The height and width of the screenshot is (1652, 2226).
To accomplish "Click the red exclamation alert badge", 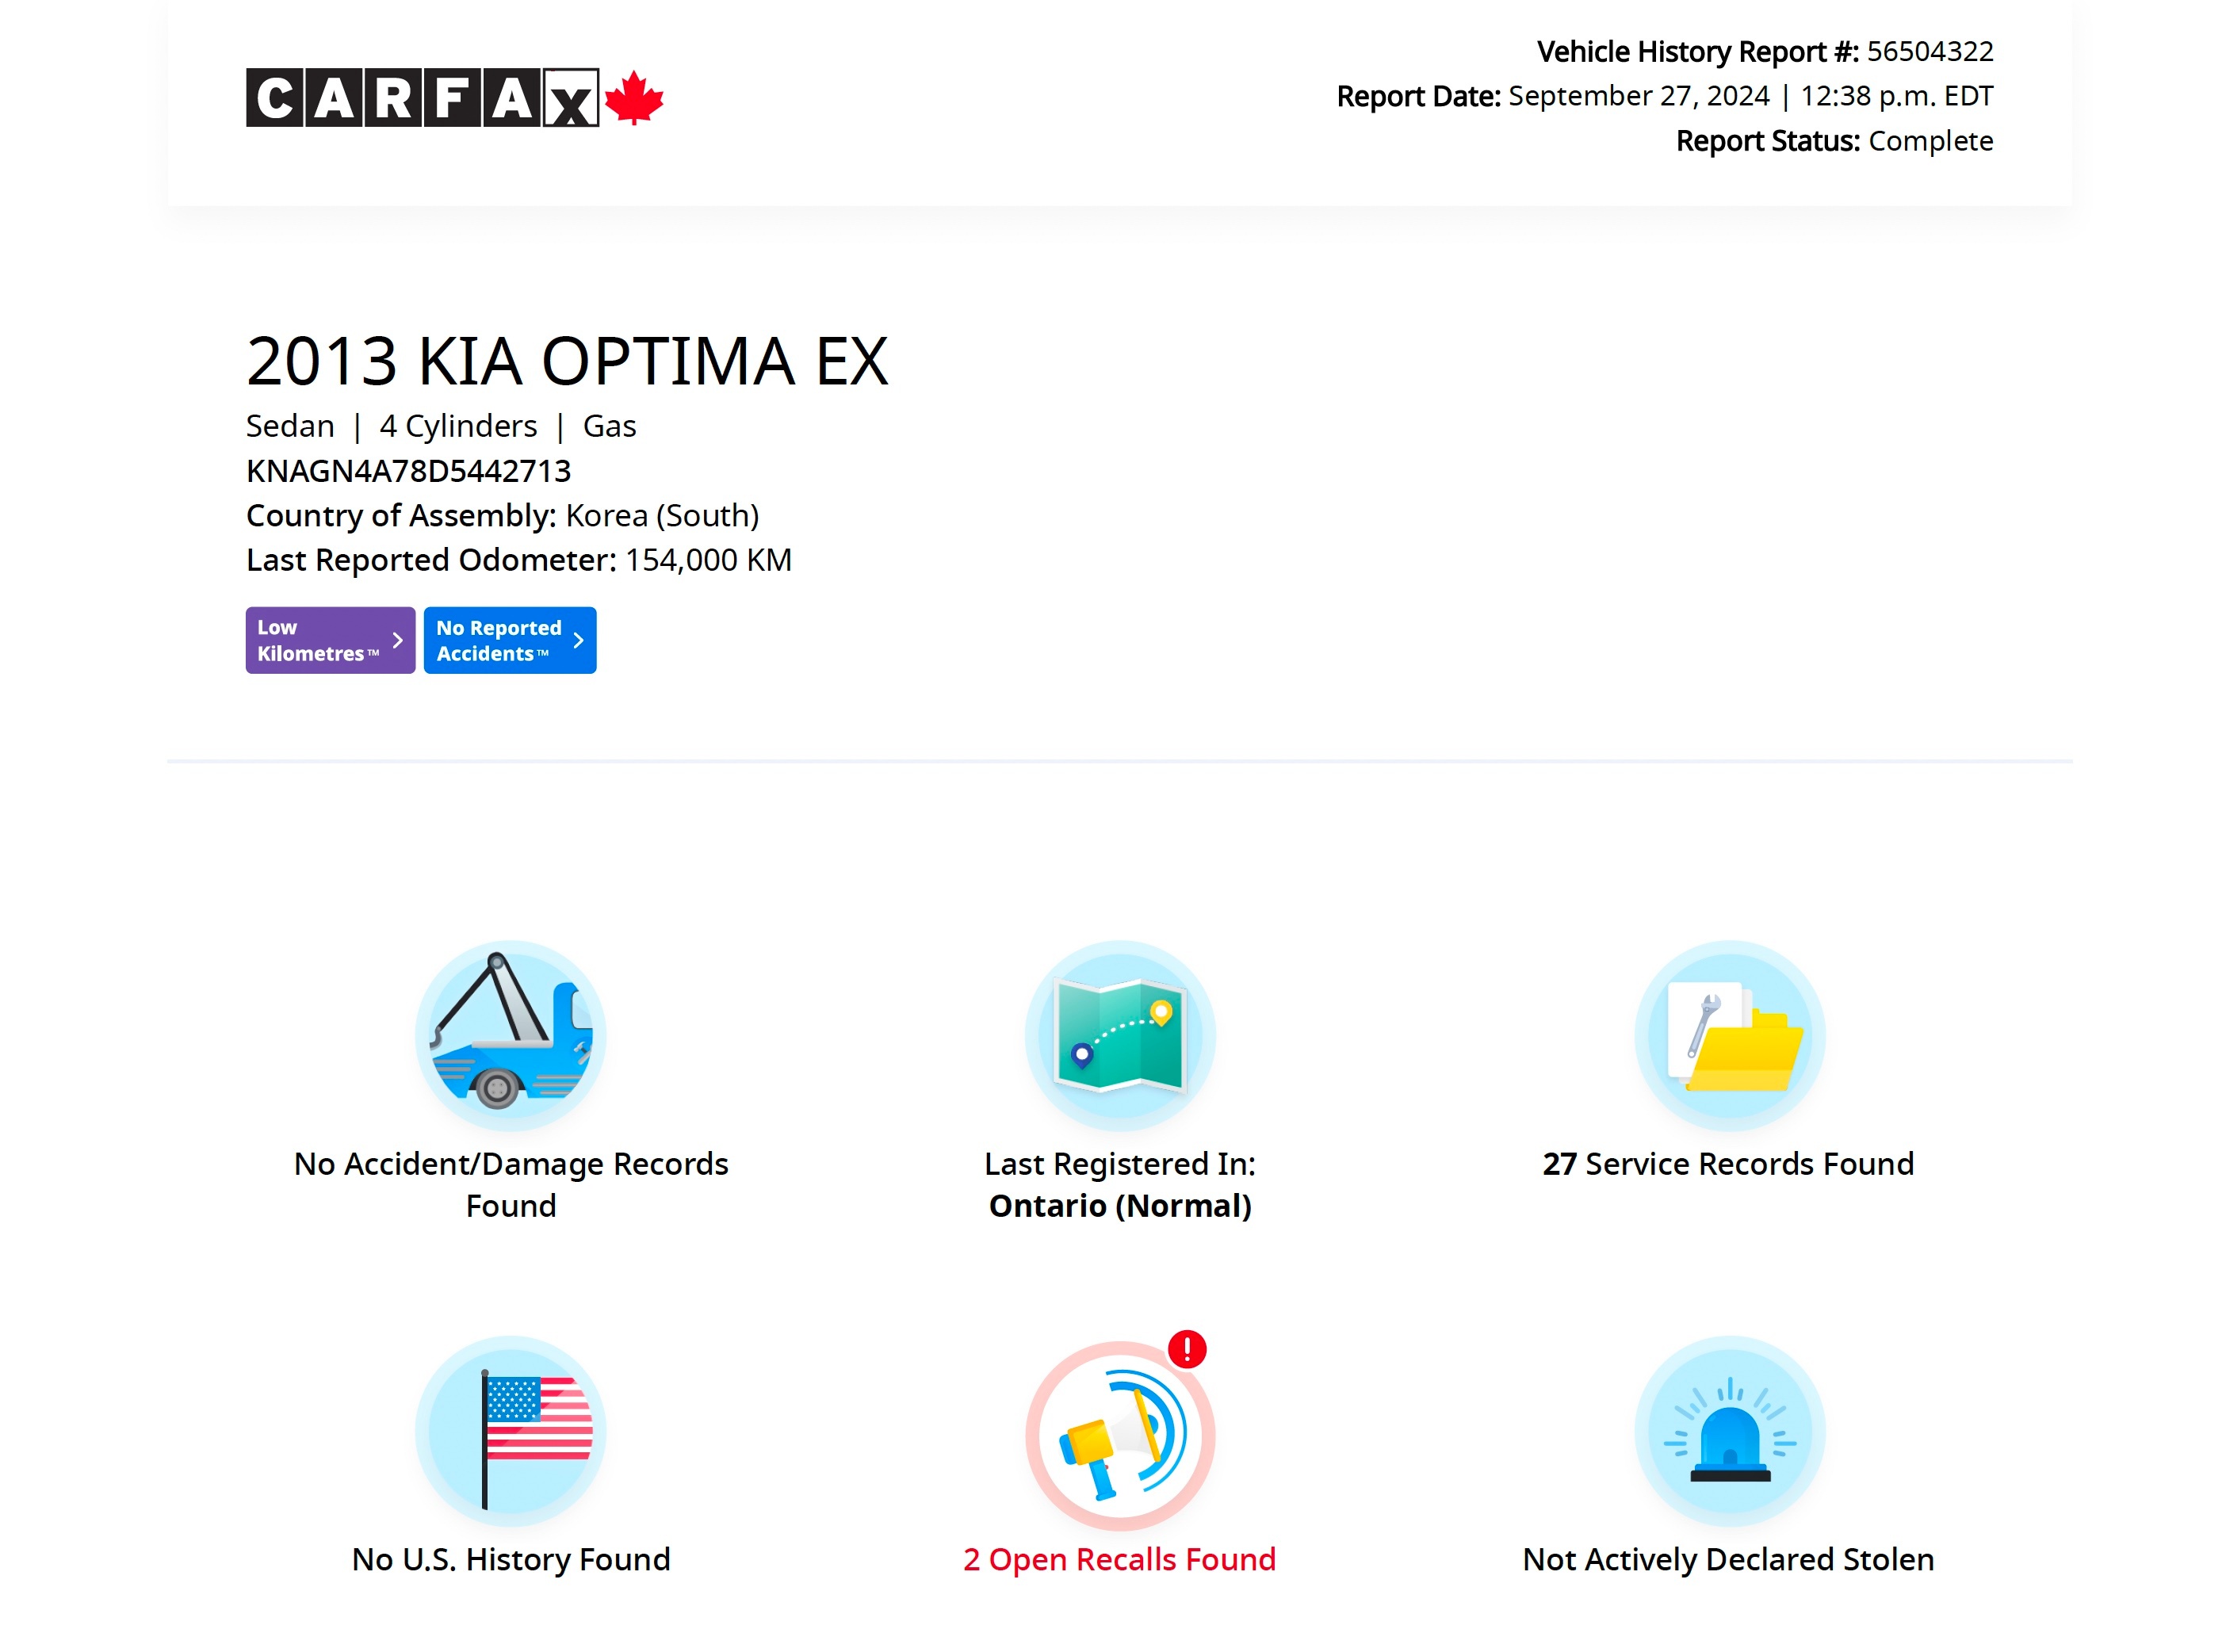I will 1187,1349.
